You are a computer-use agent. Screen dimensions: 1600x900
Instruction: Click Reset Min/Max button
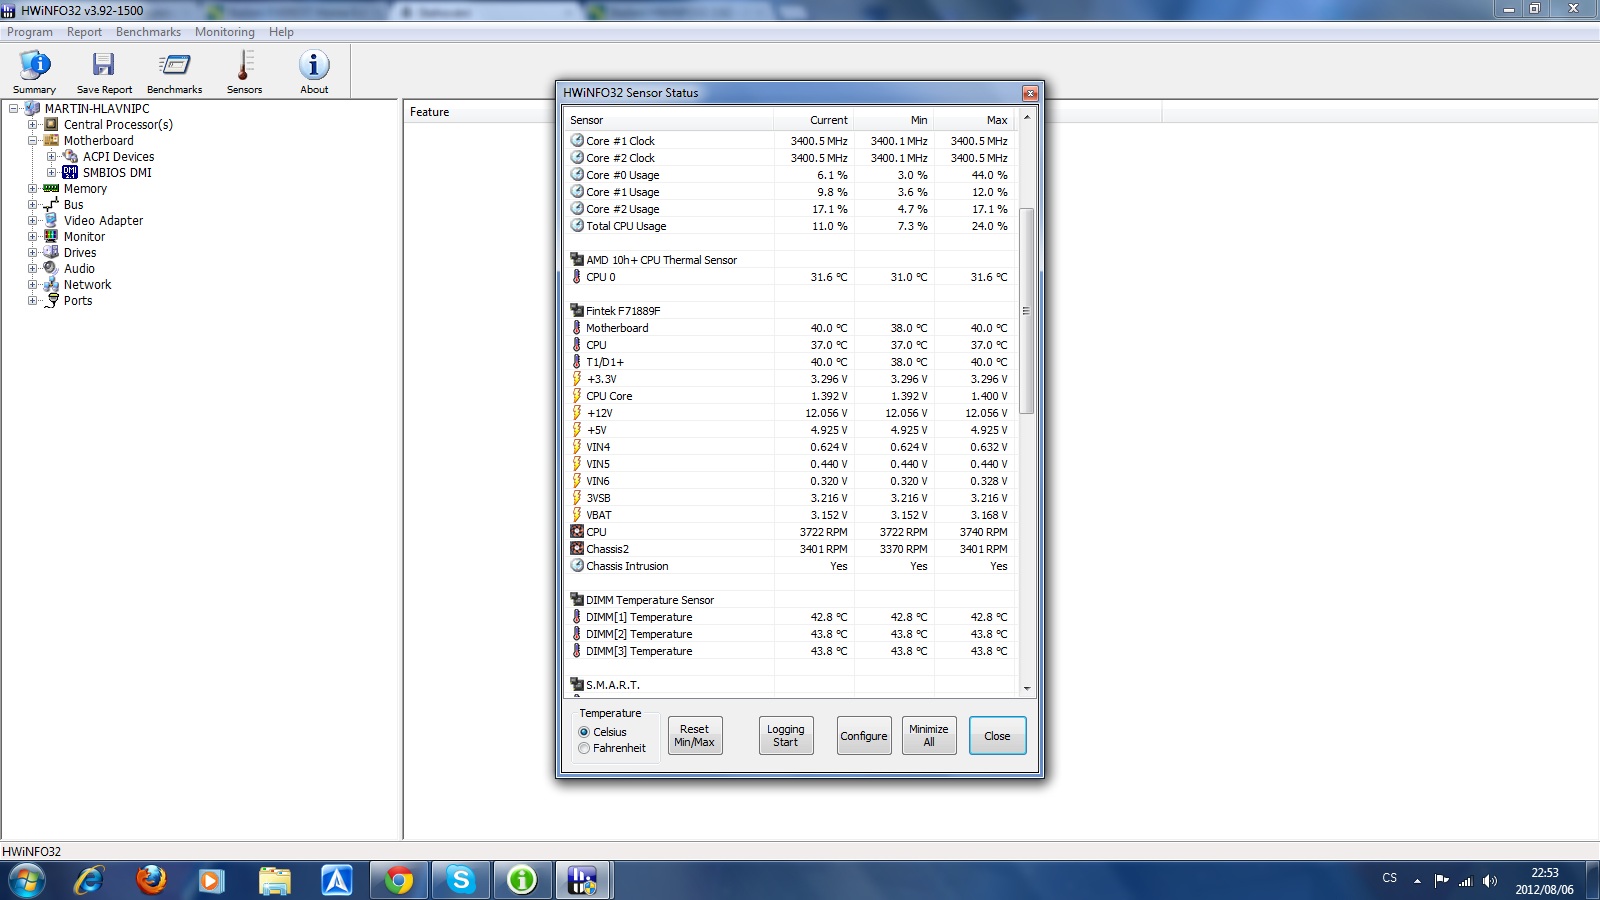695,736
